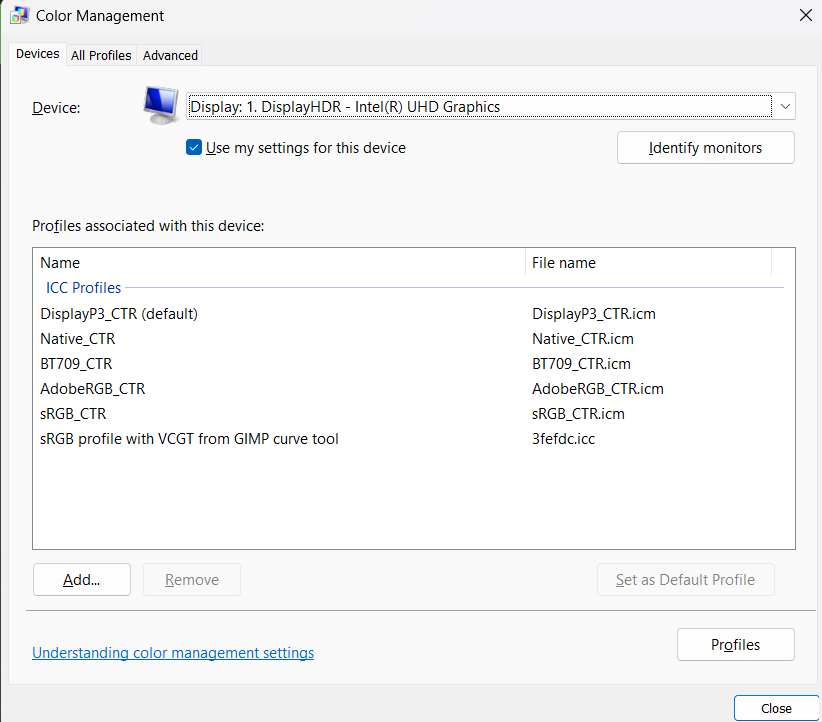
Task: Click the window X close button
Action: tap(806, 15)
